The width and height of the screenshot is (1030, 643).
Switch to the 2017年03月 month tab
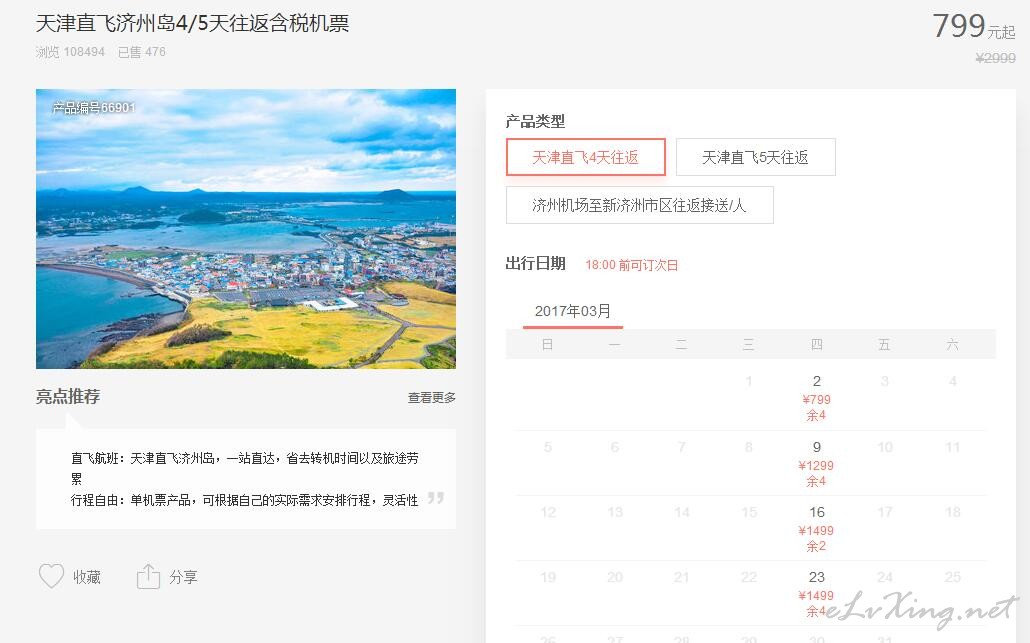(573, 311)
